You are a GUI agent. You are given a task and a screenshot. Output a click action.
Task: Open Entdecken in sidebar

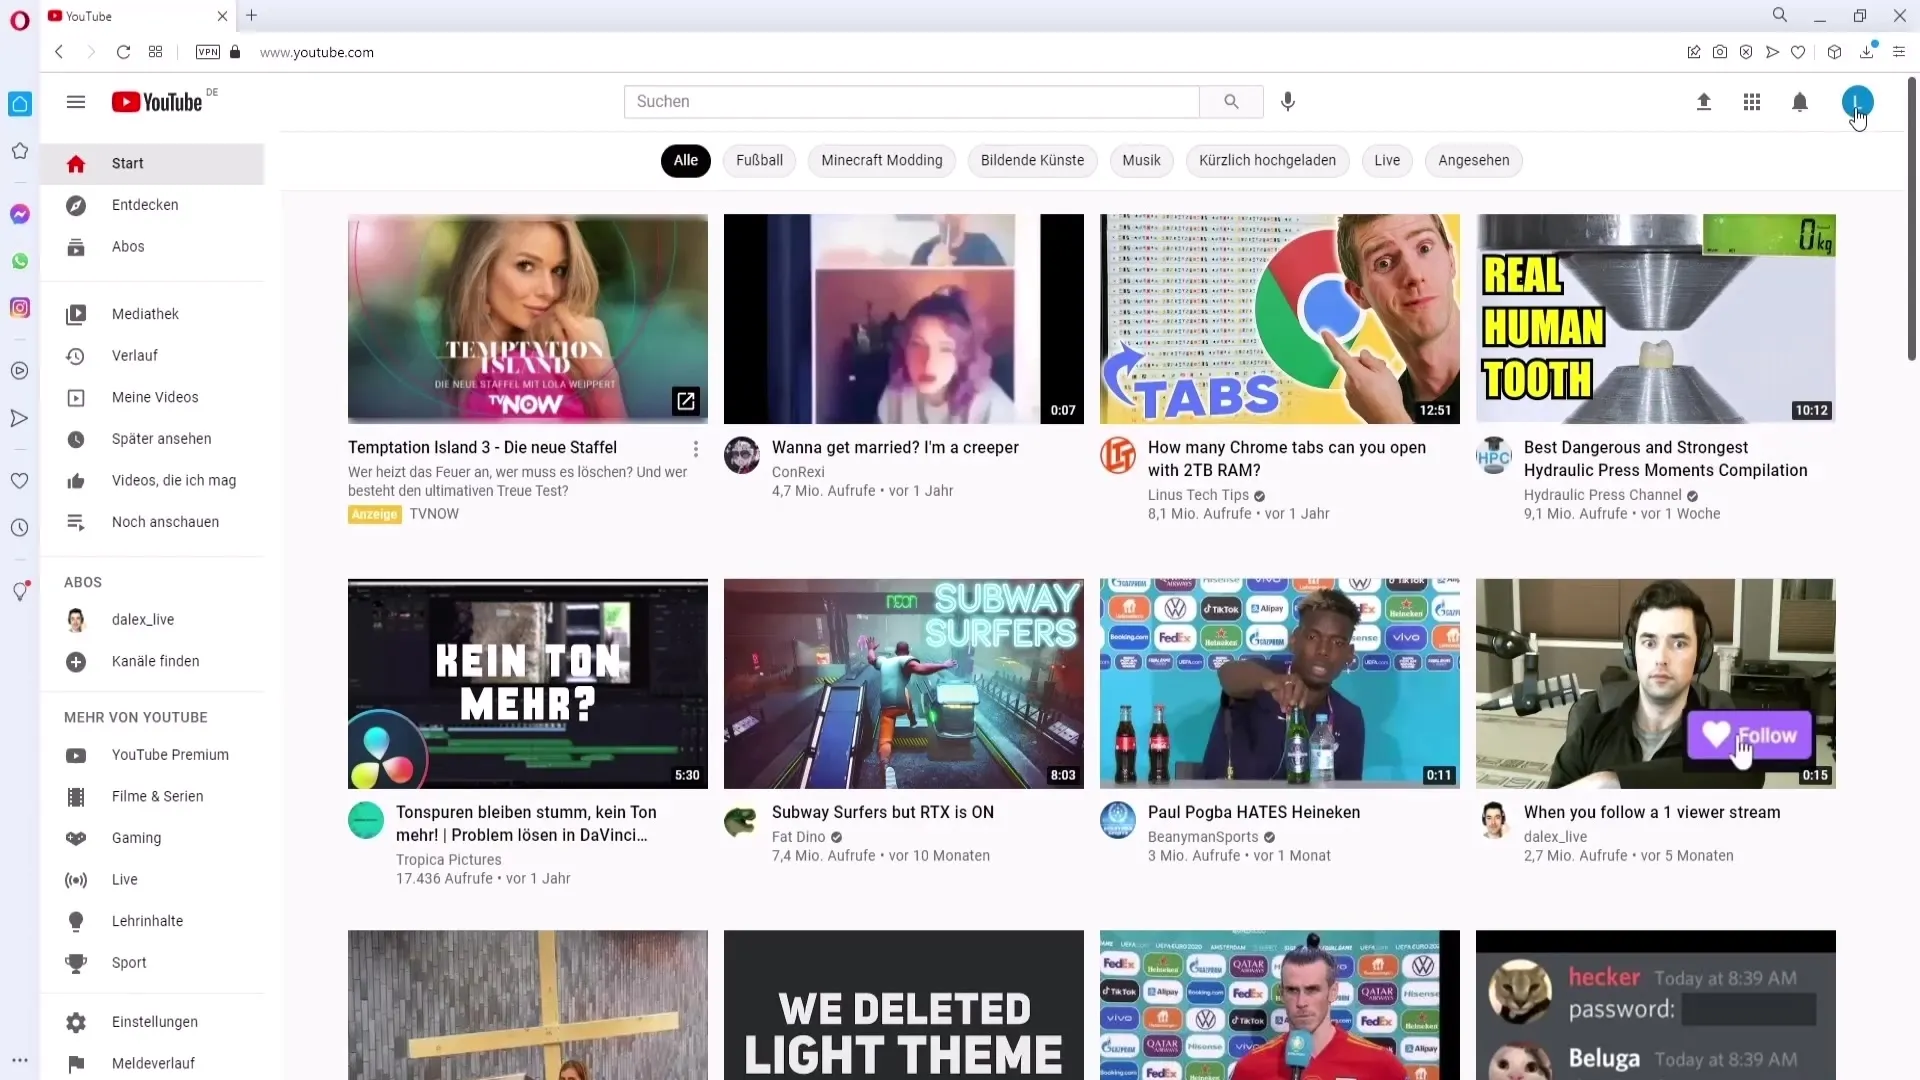(152, 205)
